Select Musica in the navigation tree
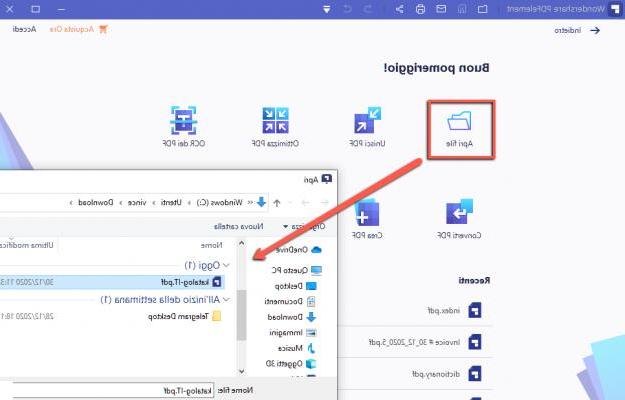 click(x=297, y=348)
